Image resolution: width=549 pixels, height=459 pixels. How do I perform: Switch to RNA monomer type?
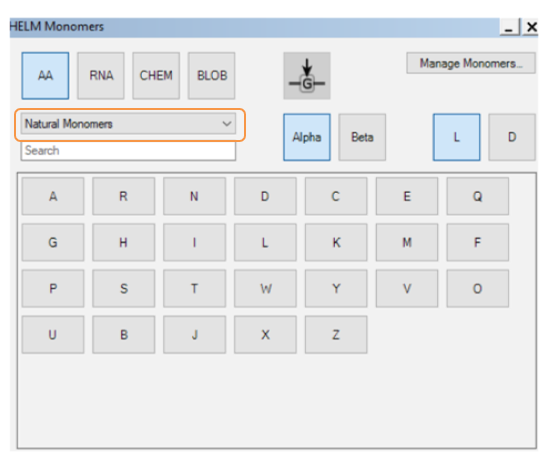[101, 76]
